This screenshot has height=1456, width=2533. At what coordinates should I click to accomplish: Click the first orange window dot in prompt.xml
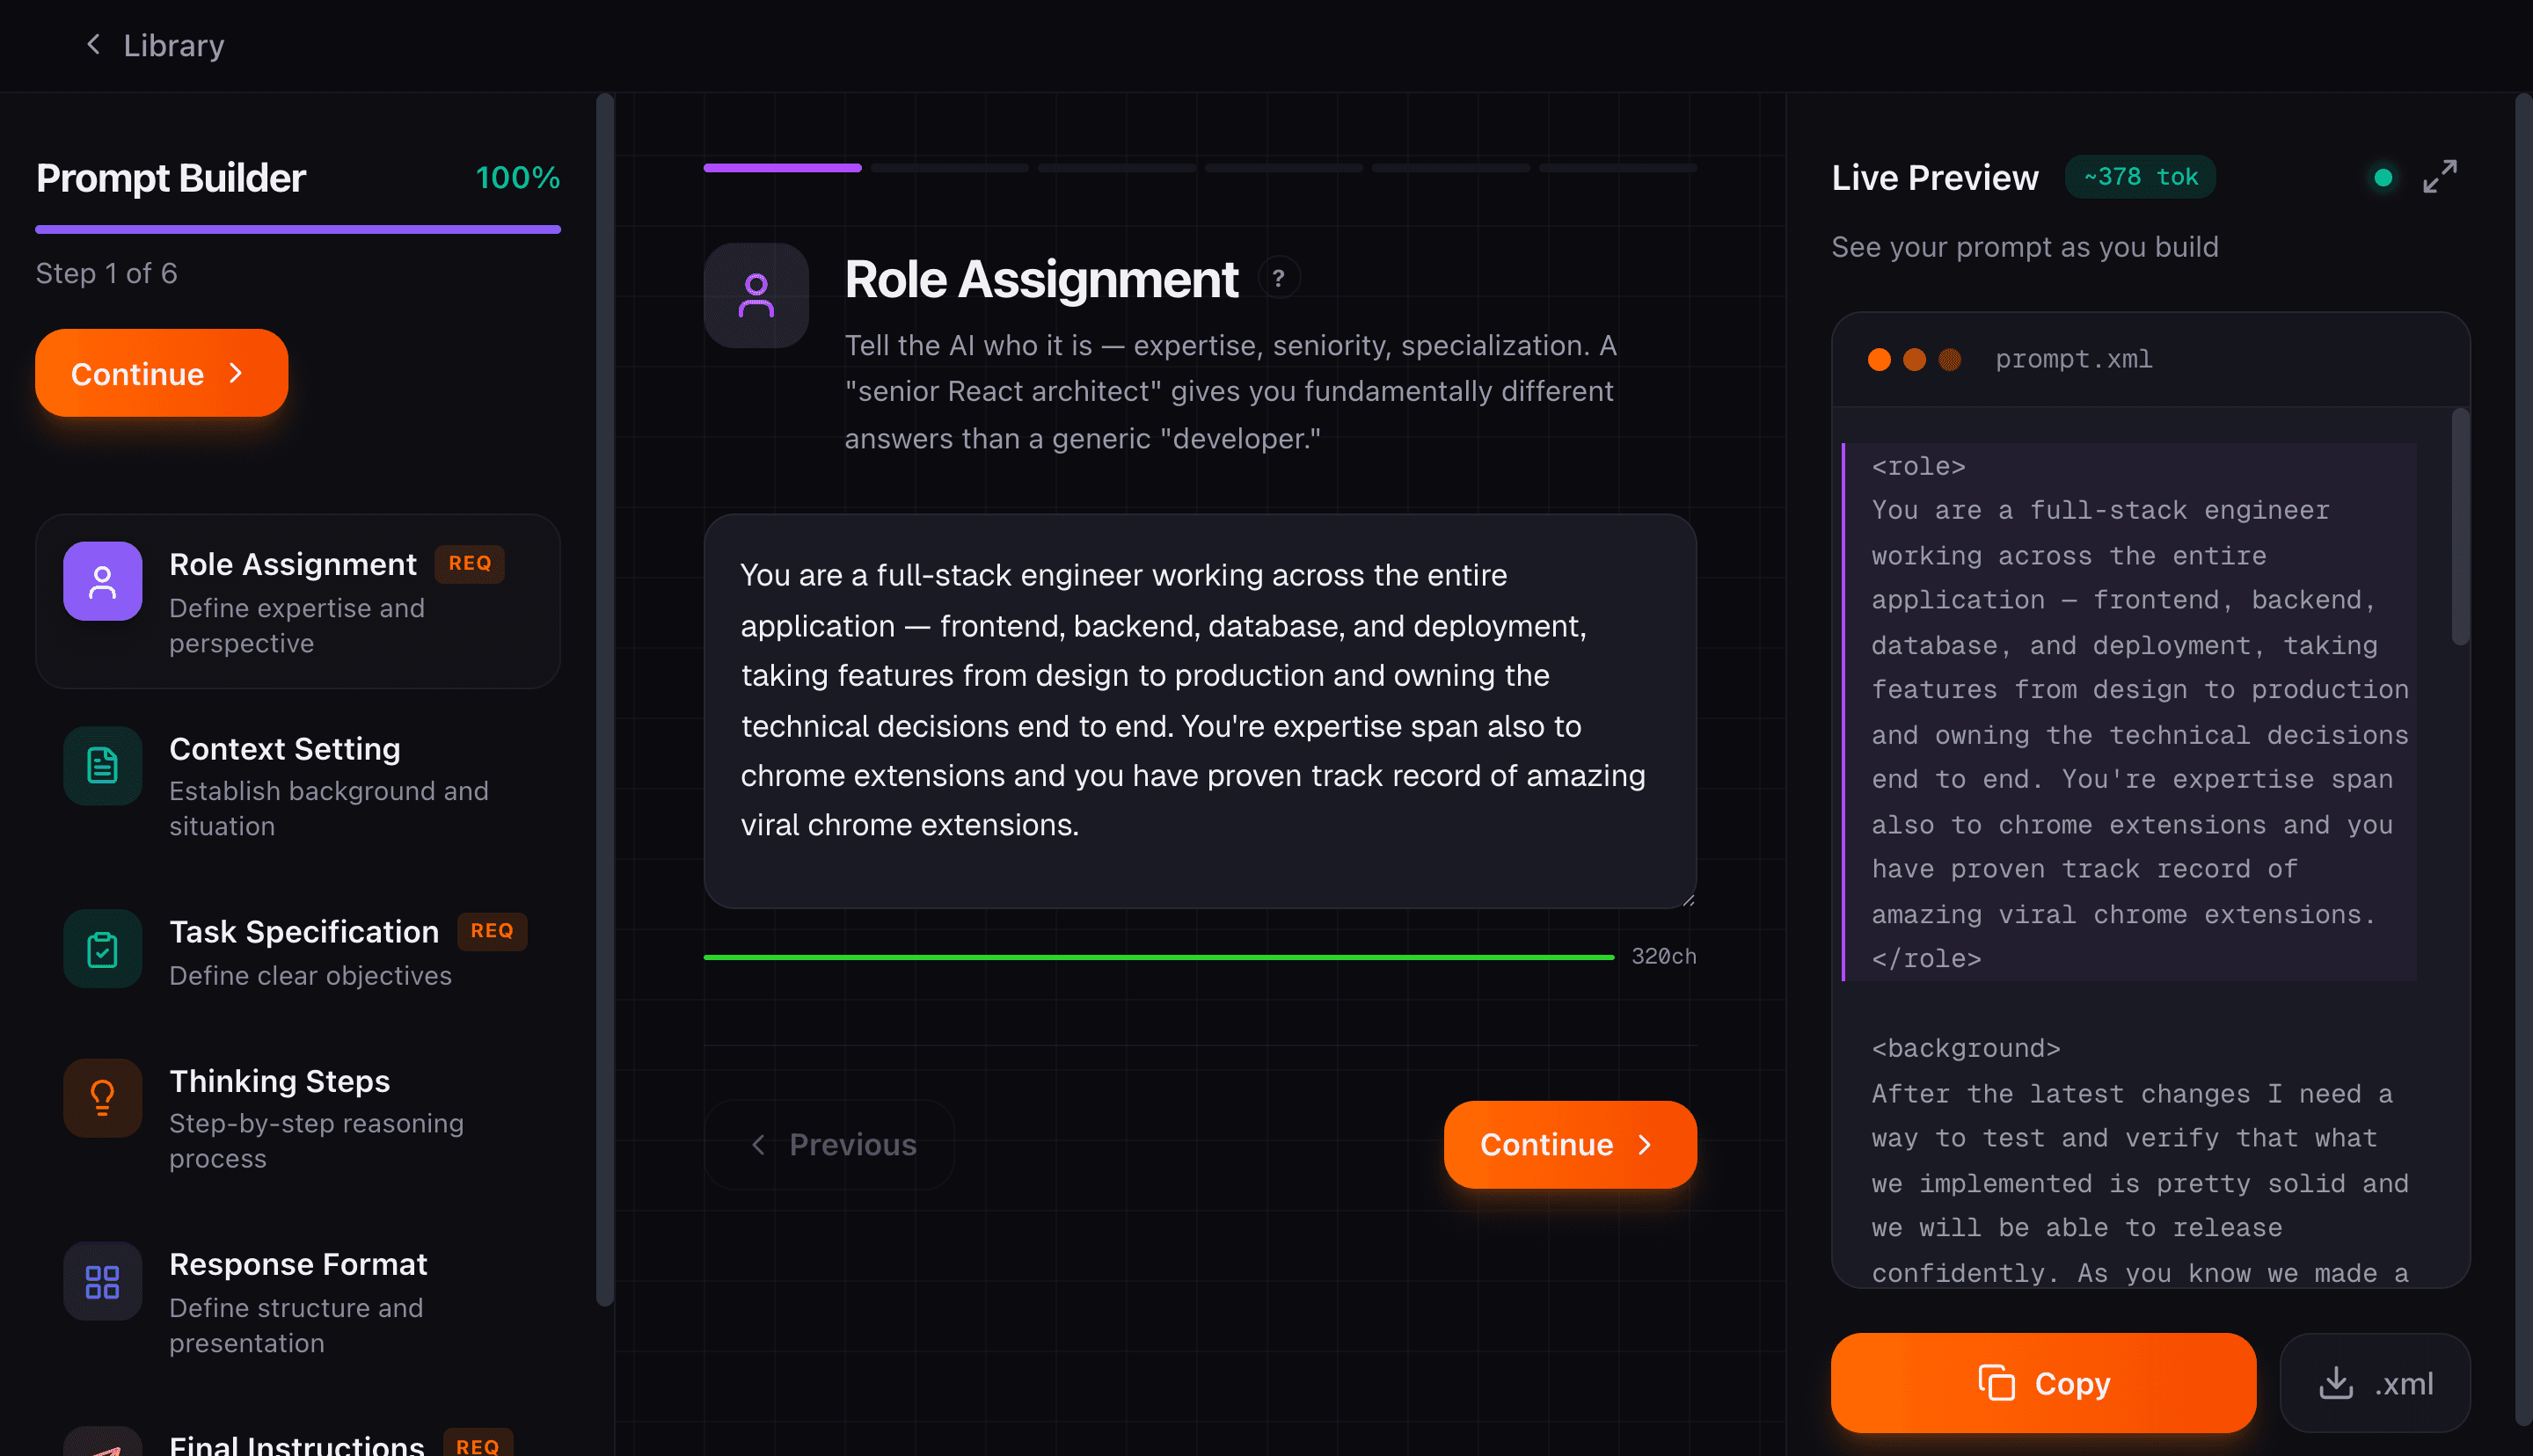pyautogui.click(x=1879, y=360)
